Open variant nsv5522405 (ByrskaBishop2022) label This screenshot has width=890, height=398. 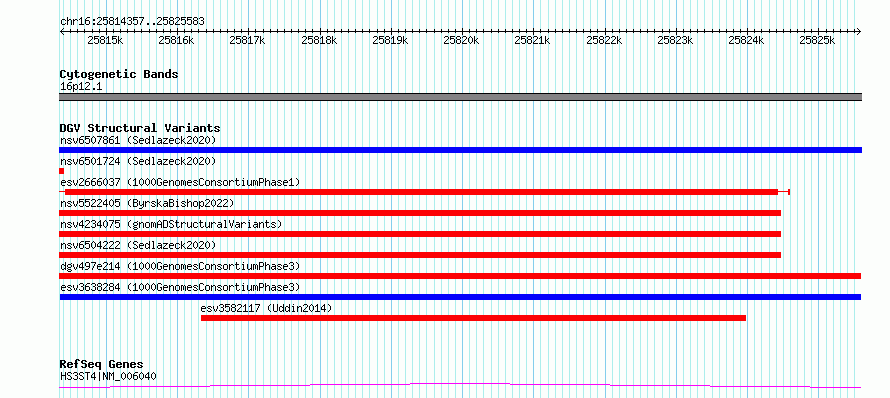tap(147, 203)
